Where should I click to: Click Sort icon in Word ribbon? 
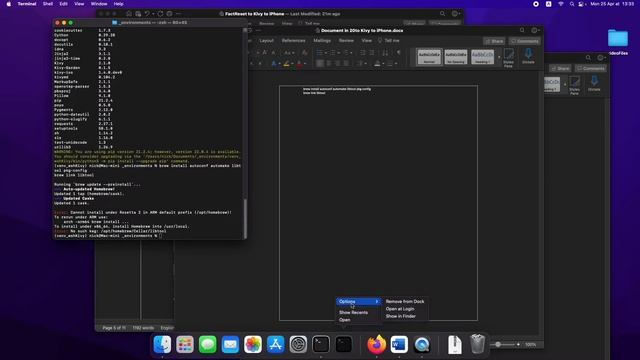coord(385,53)
